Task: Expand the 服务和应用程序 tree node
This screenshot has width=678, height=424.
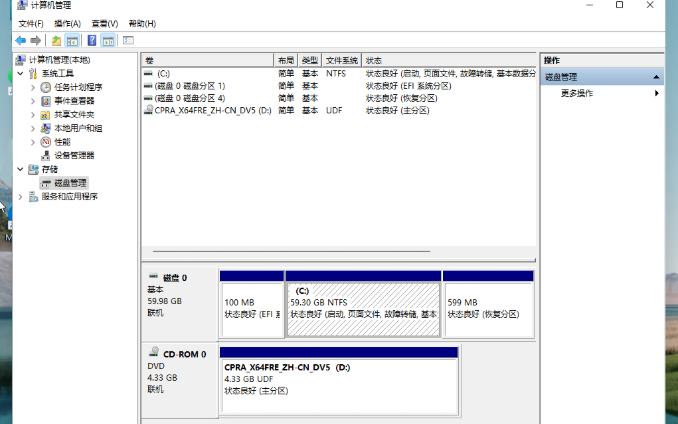Action: 20,197
